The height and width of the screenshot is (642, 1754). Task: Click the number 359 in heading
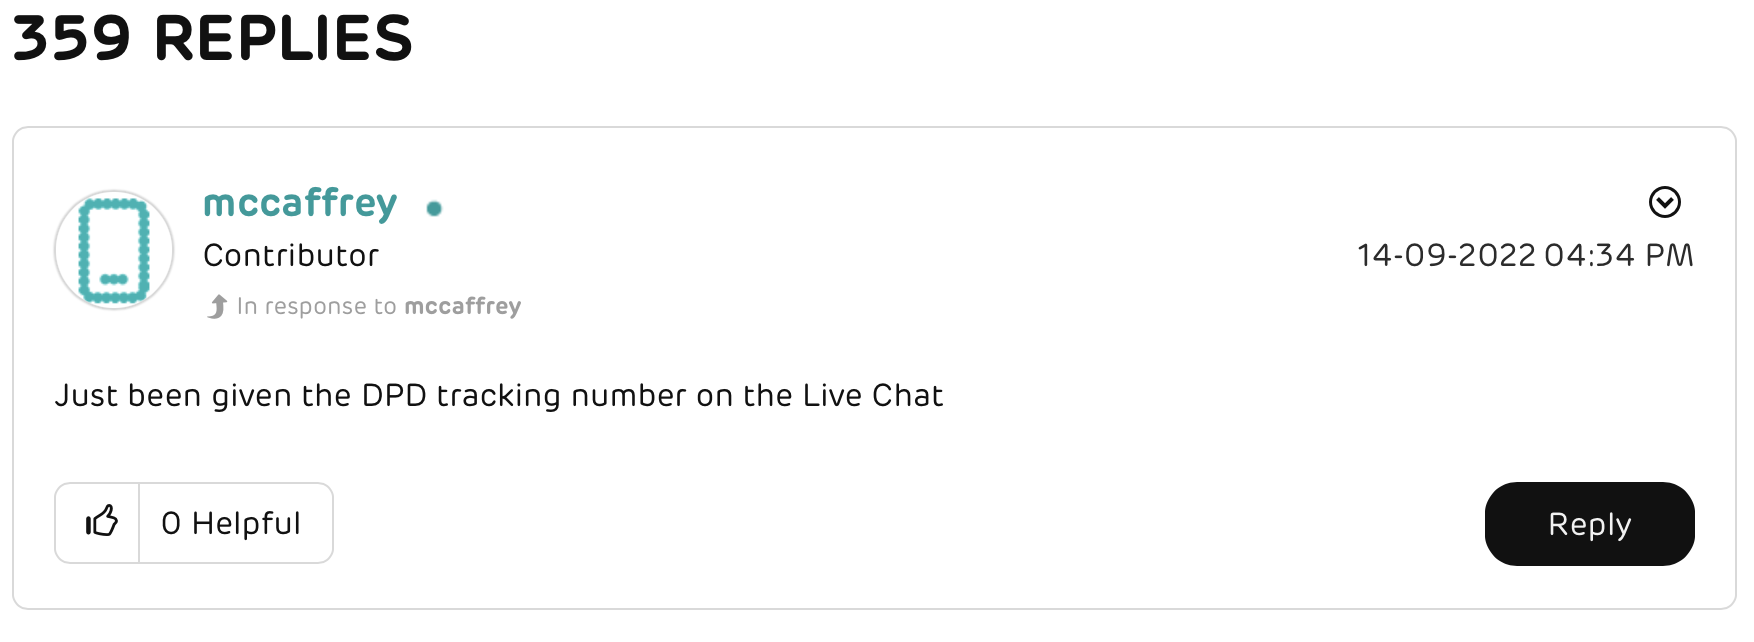point(71,38)
